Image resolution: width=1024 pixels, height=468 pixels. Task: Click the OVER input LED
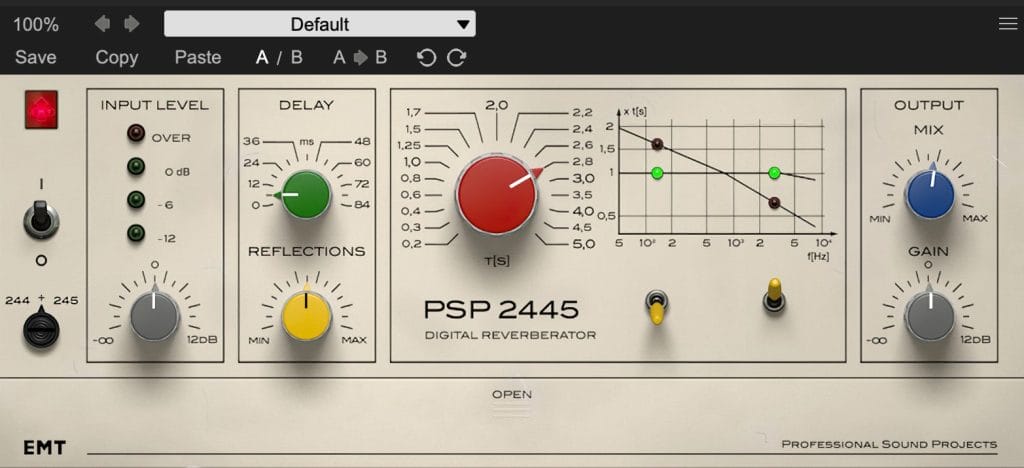(x=136, y=134)
